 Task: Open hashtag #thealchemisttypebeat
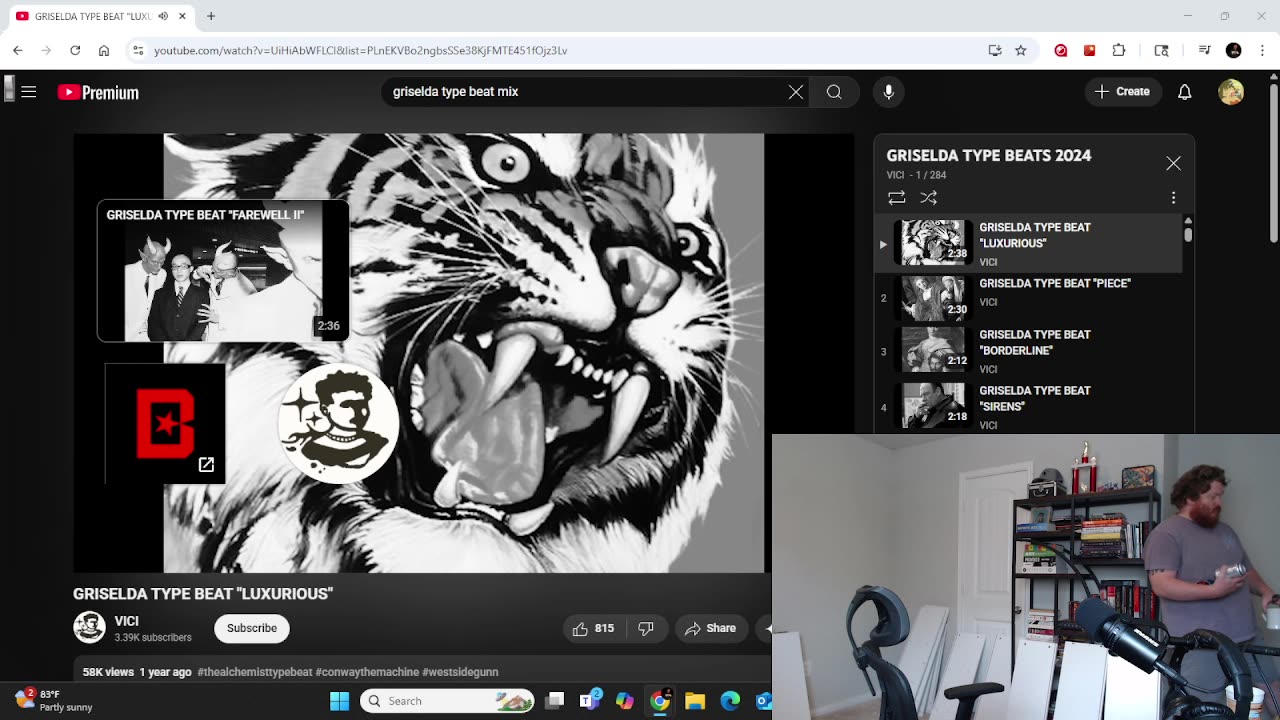click(x=255, y=672)
